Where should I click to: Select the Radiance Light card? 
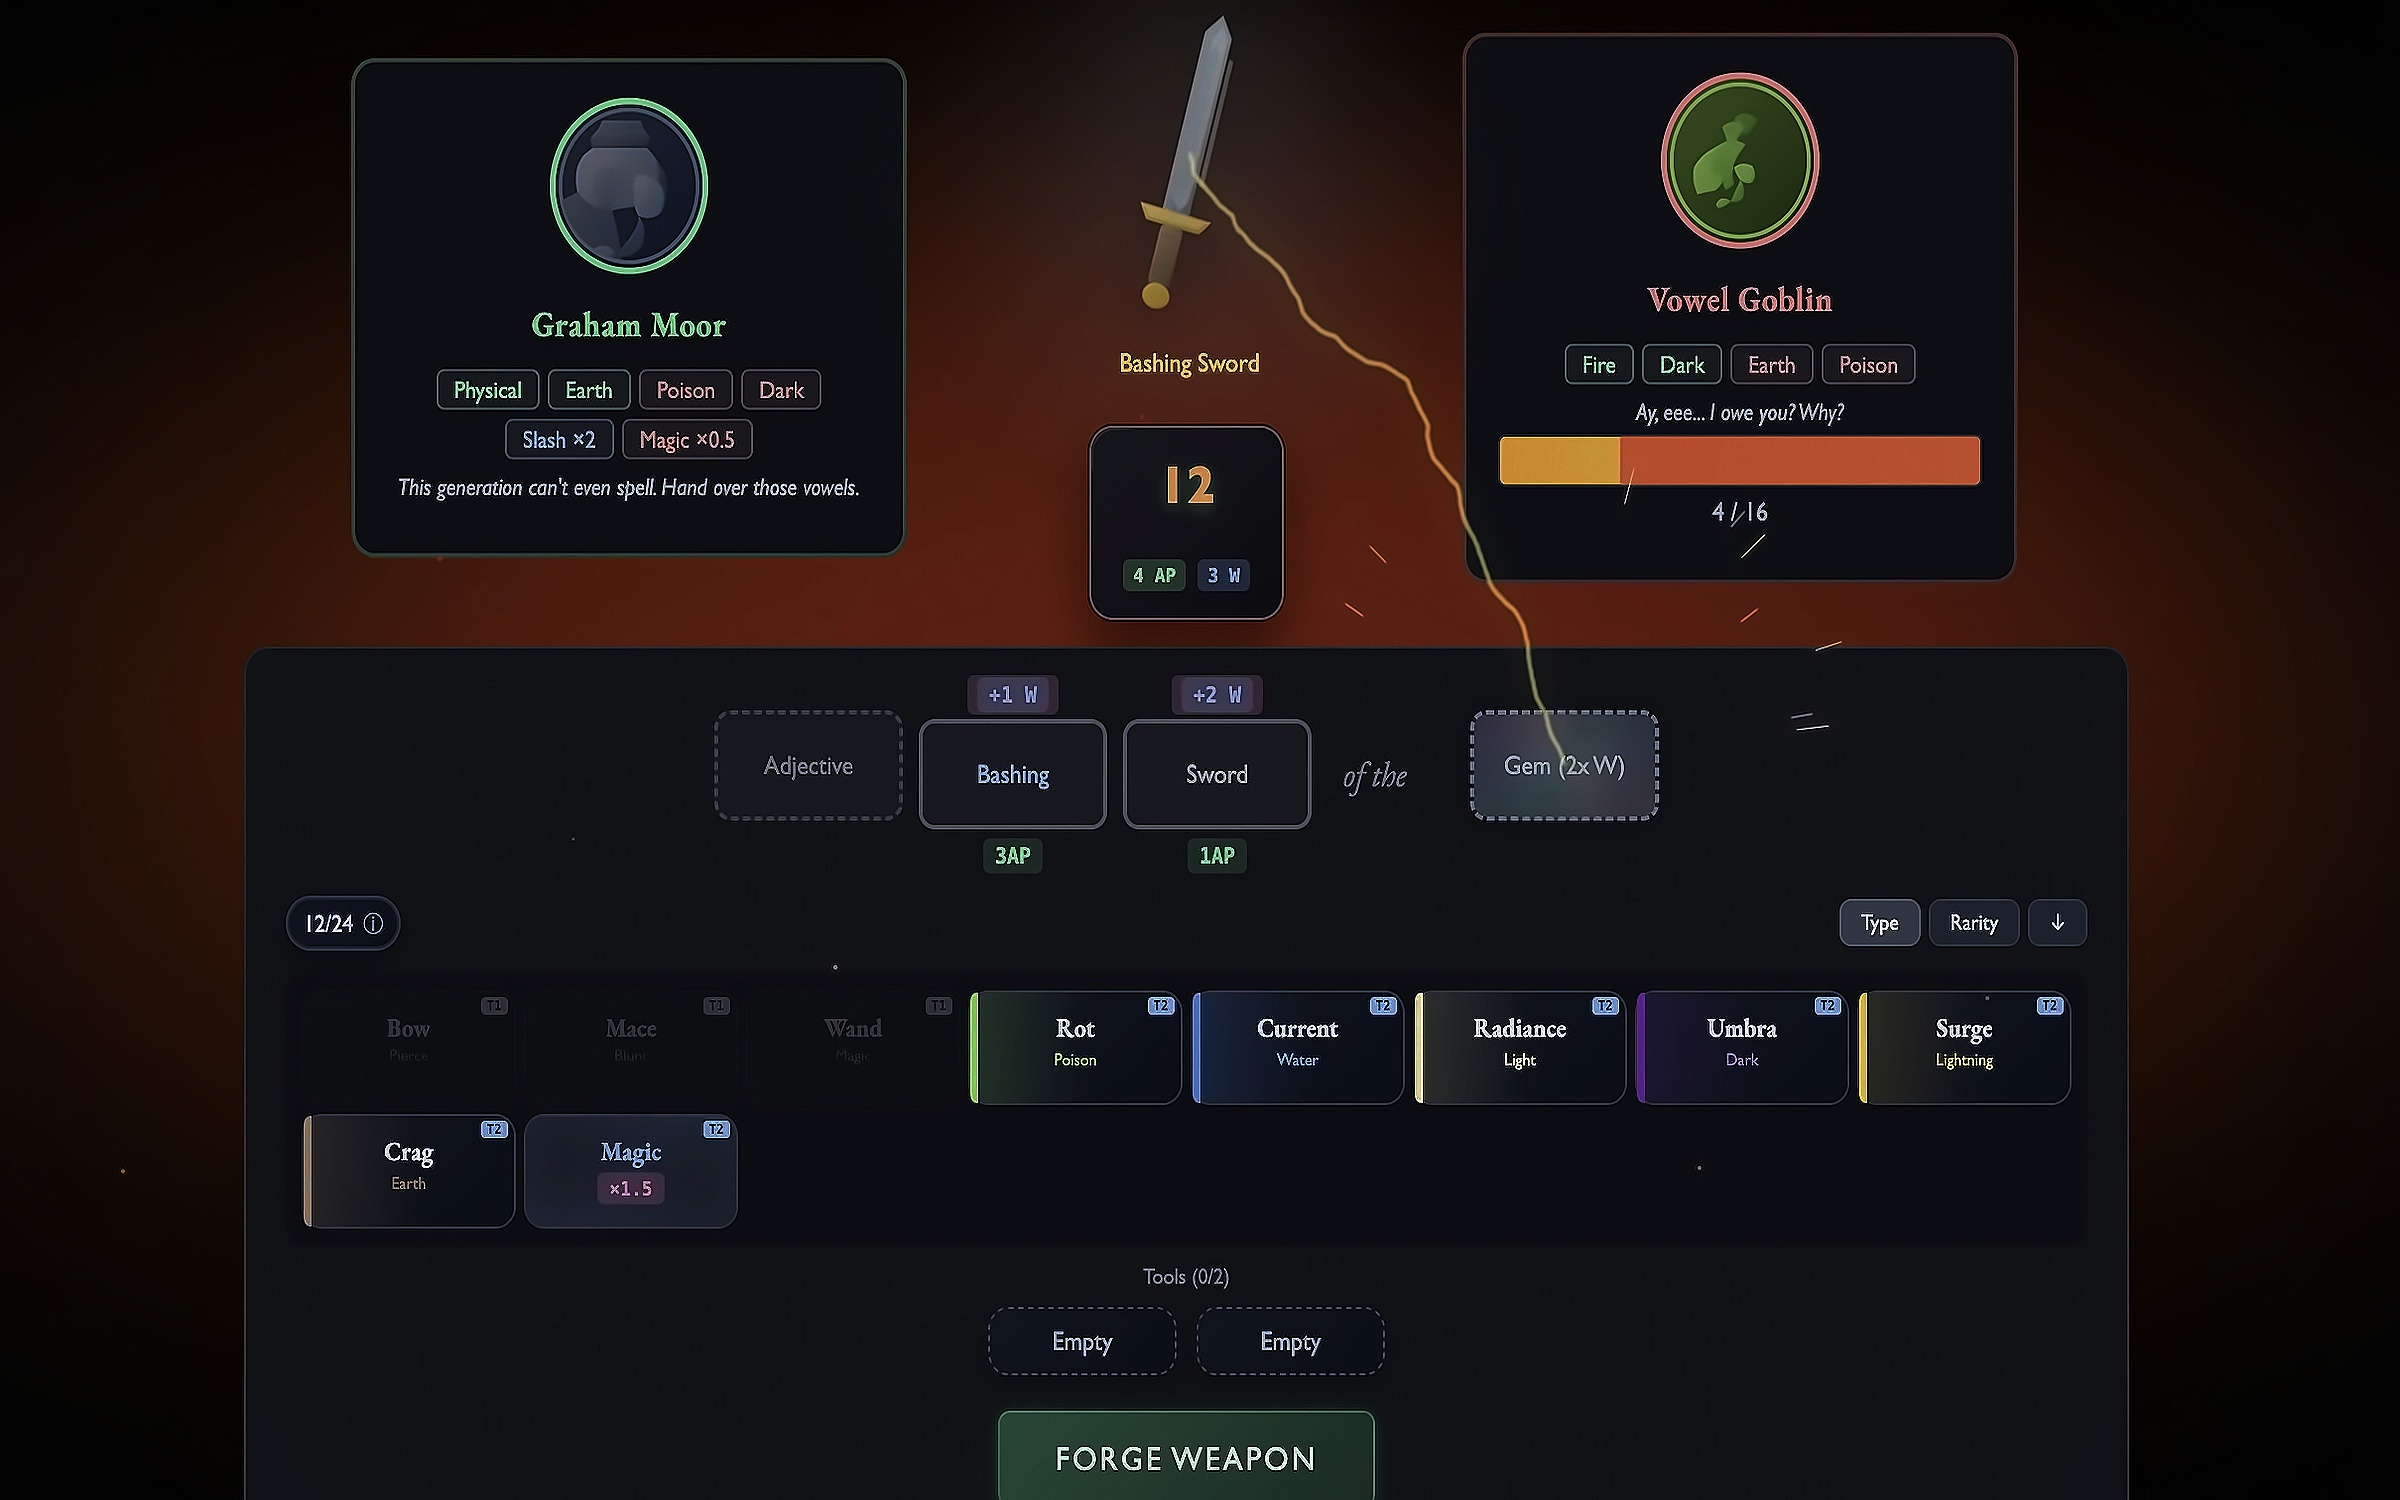tap(1519, 1047)
